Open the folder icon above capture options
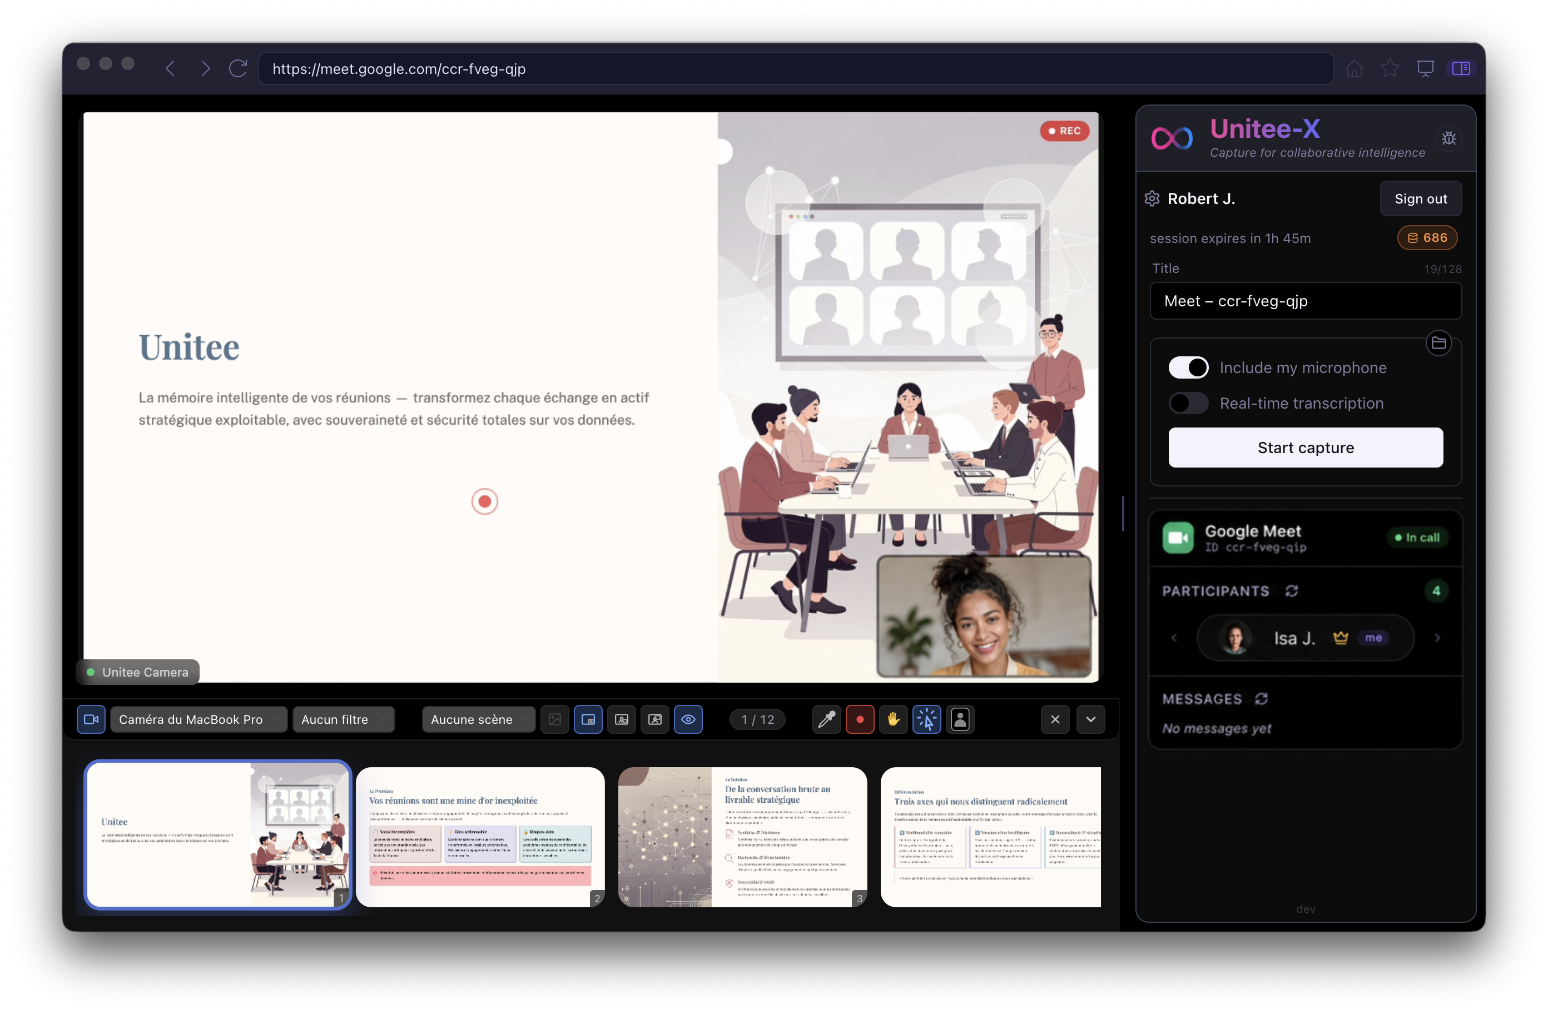1548x1014 pixels. [1439, 343]
